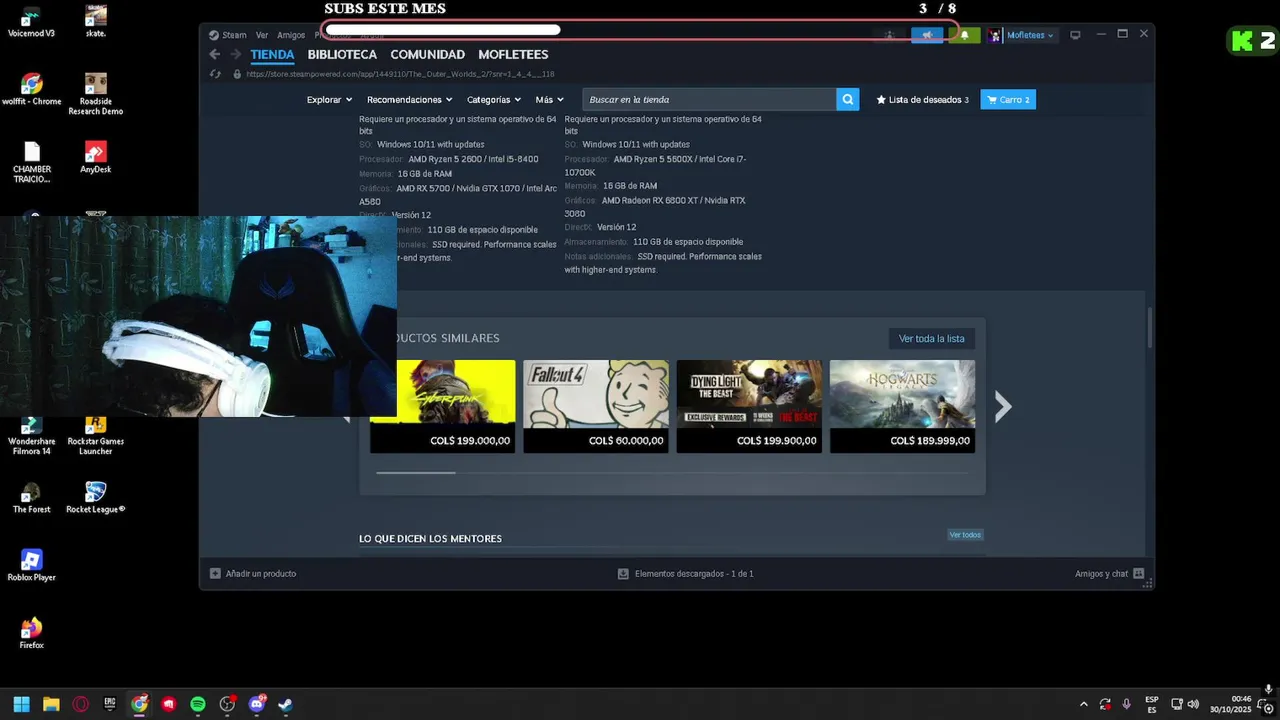
Task: Open AnyDesk desktop shortcut
Action: click(96, 158)
